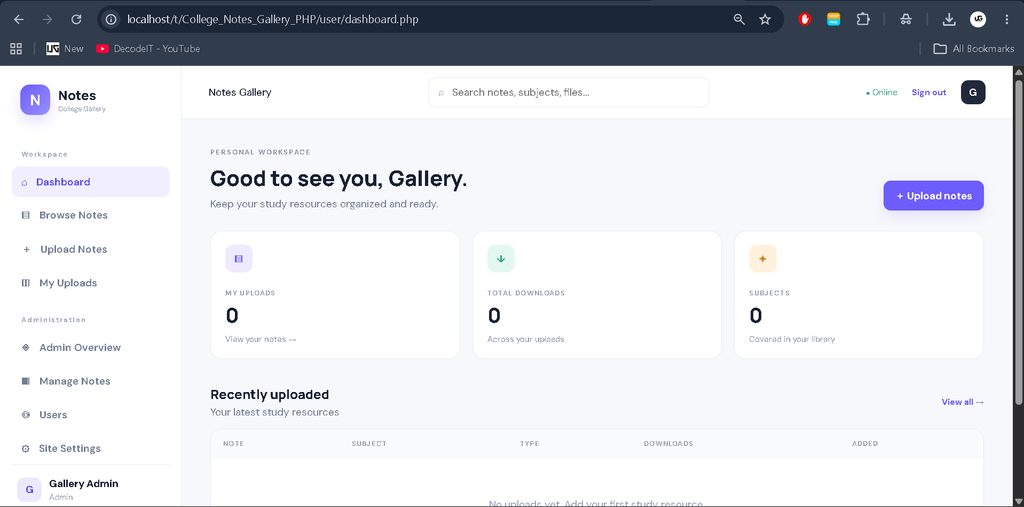Screen dimensions: 1024x507
Task: Select Dashboard in the sidebar
Action: (91, 182)
